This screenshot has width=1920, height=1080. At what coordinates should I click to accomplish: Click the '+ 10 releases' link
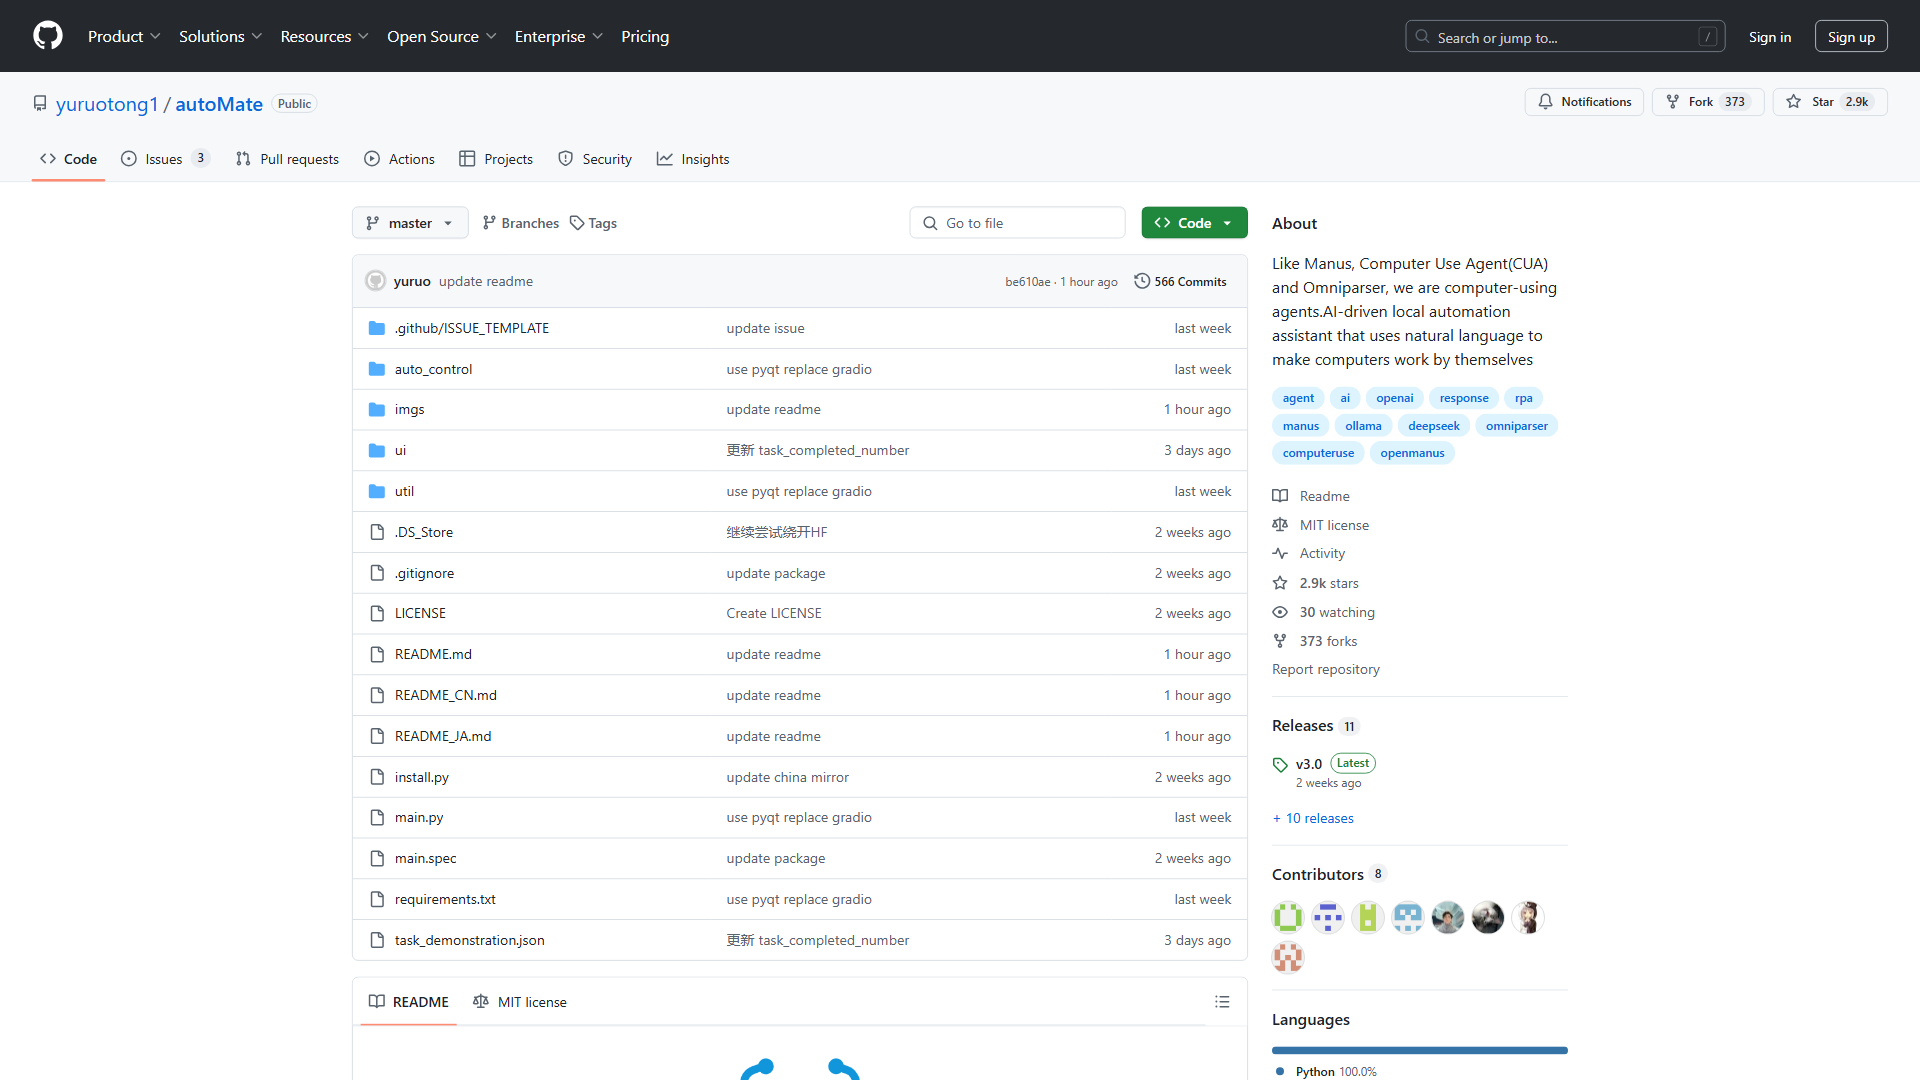[x=1313, y=818]
